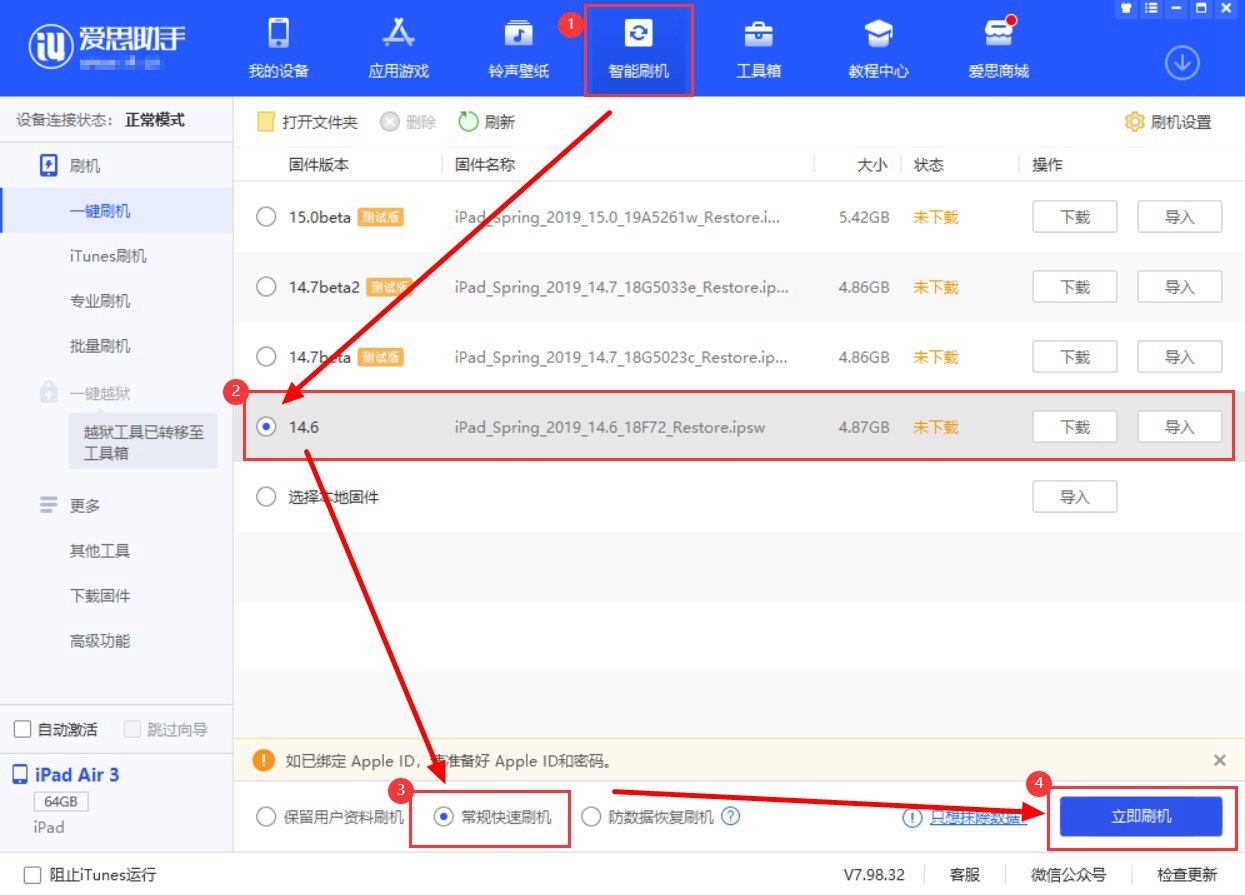Open the 铃声壁纸 (Ringtones & Wallpapers) section
The image size is (1245, 895).
point(517,47)
